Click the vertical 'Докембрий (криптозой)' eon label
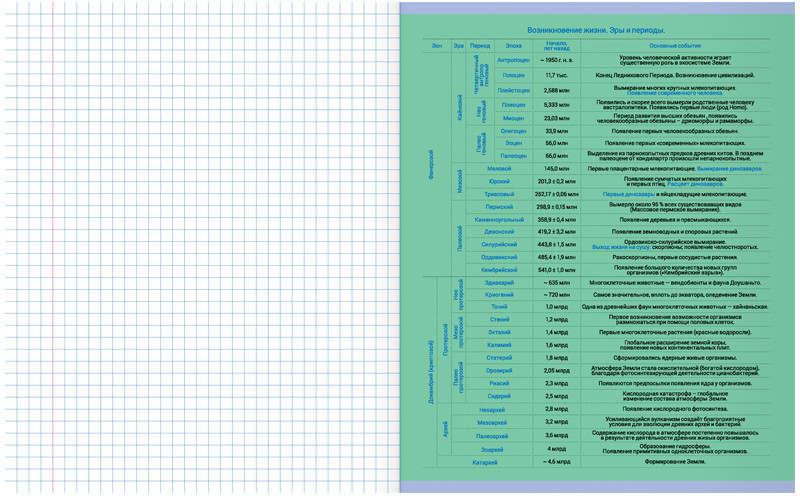Viewport: 800px width, 496px height. pos(433,371)
